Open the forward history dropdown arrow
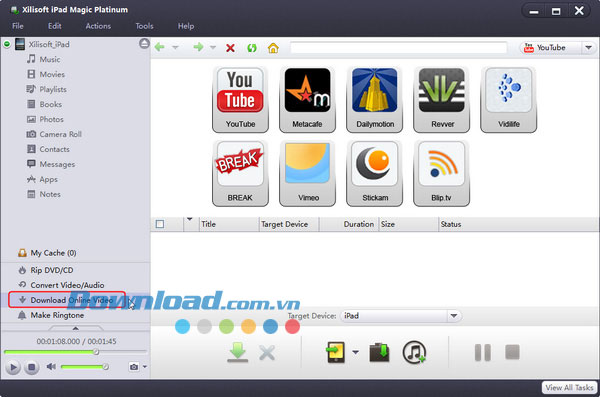Viewport: 600px width, 397px height. click(213, 48)
